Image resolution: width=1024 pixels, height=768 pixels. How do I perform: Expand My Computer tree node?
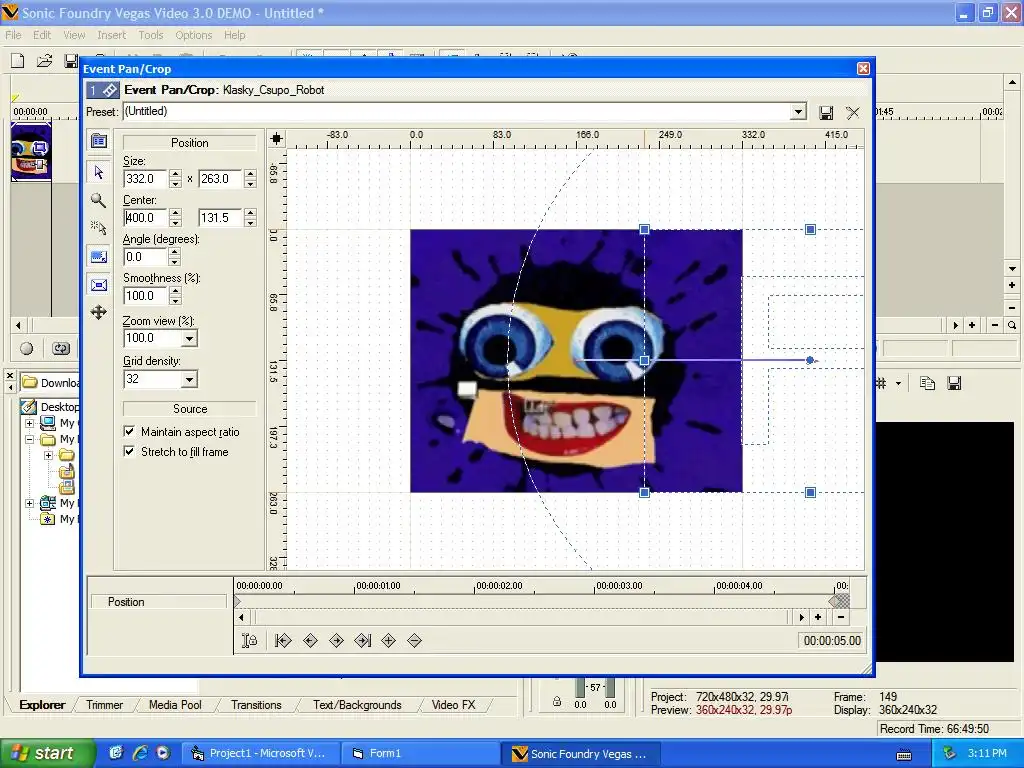click(29, 423)
